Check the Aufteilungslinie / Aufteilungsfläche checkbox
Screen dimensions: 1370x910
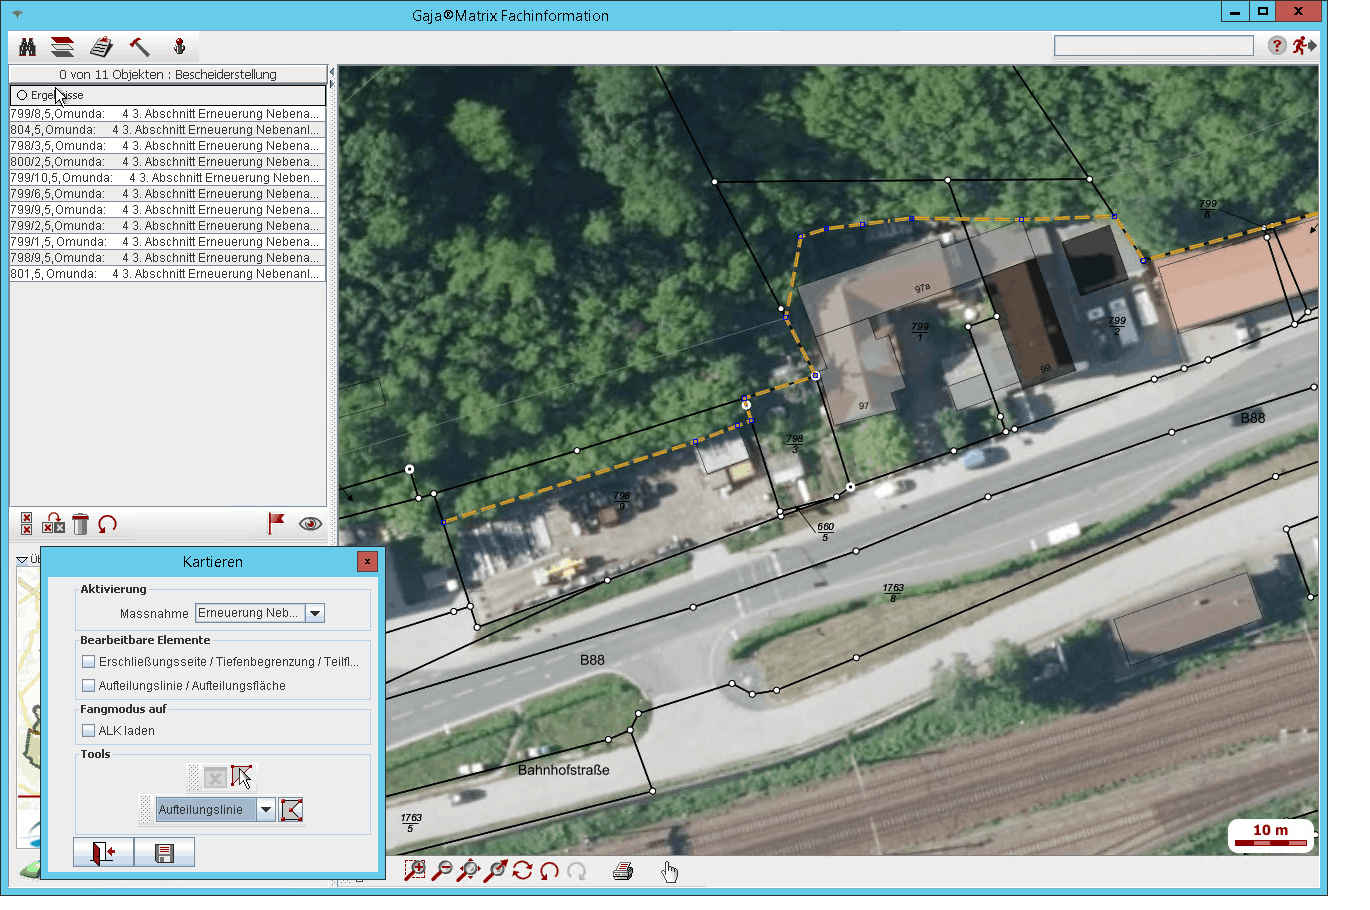point(89,686)
